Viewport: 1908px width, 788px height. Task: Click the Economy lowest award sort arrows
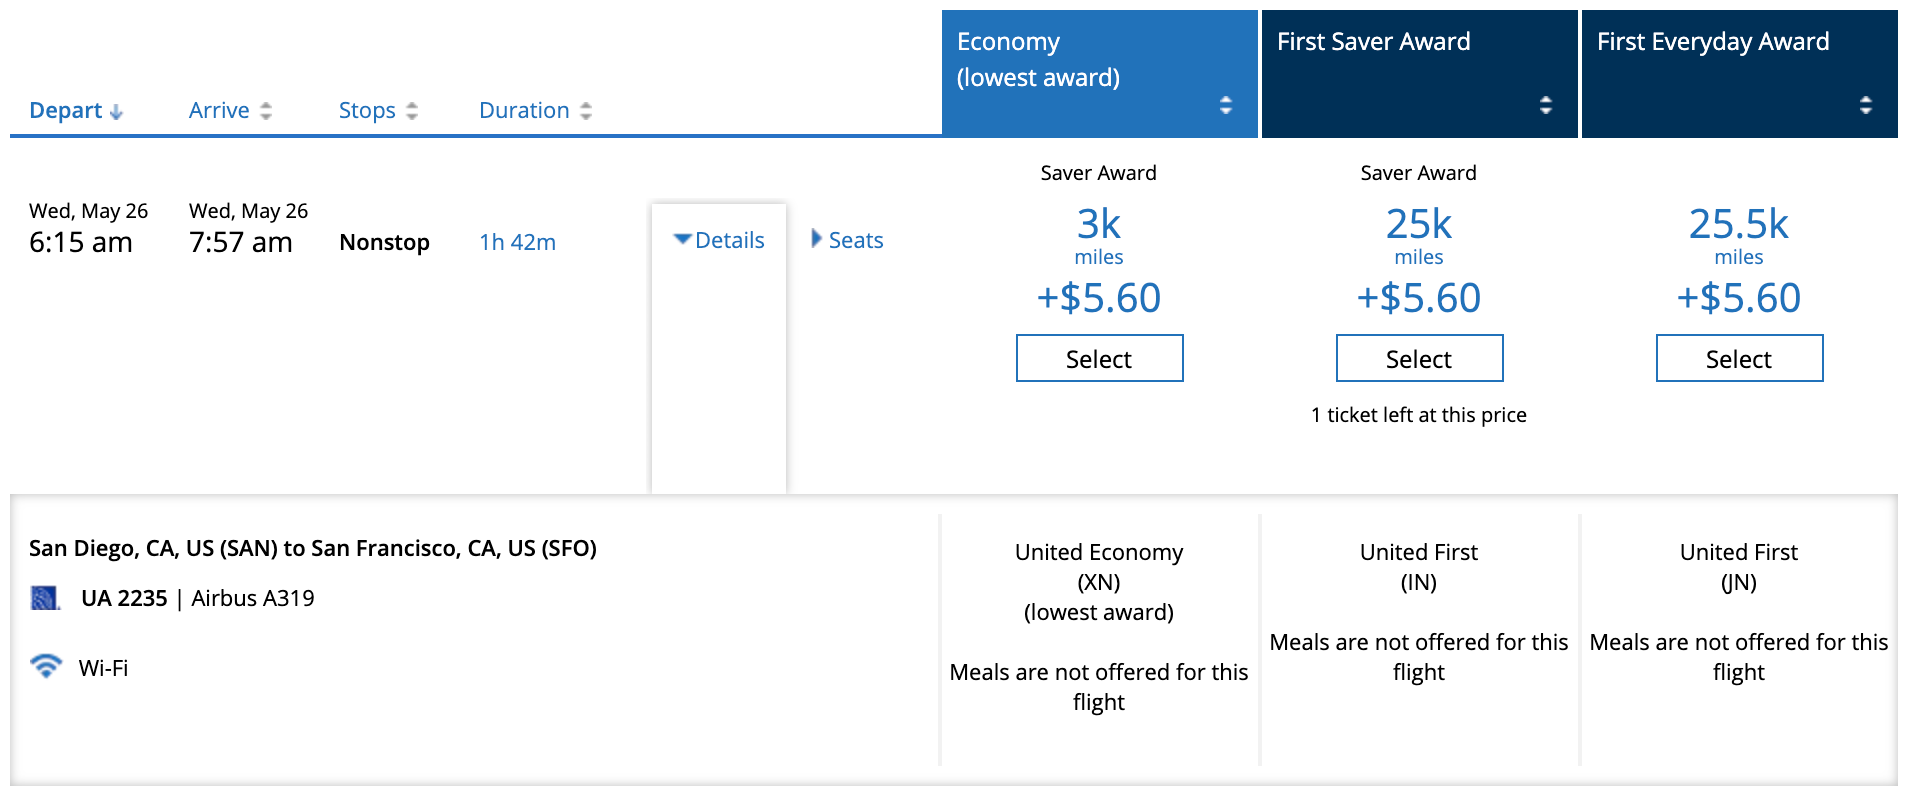[x=1226, y=105]
